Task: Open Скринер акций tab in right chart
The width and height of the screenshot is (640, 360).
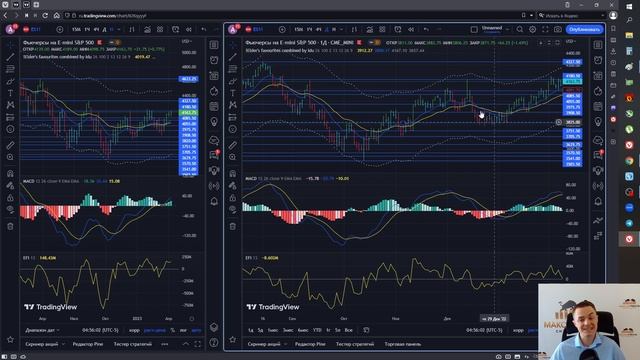Action: coord(264,344)
